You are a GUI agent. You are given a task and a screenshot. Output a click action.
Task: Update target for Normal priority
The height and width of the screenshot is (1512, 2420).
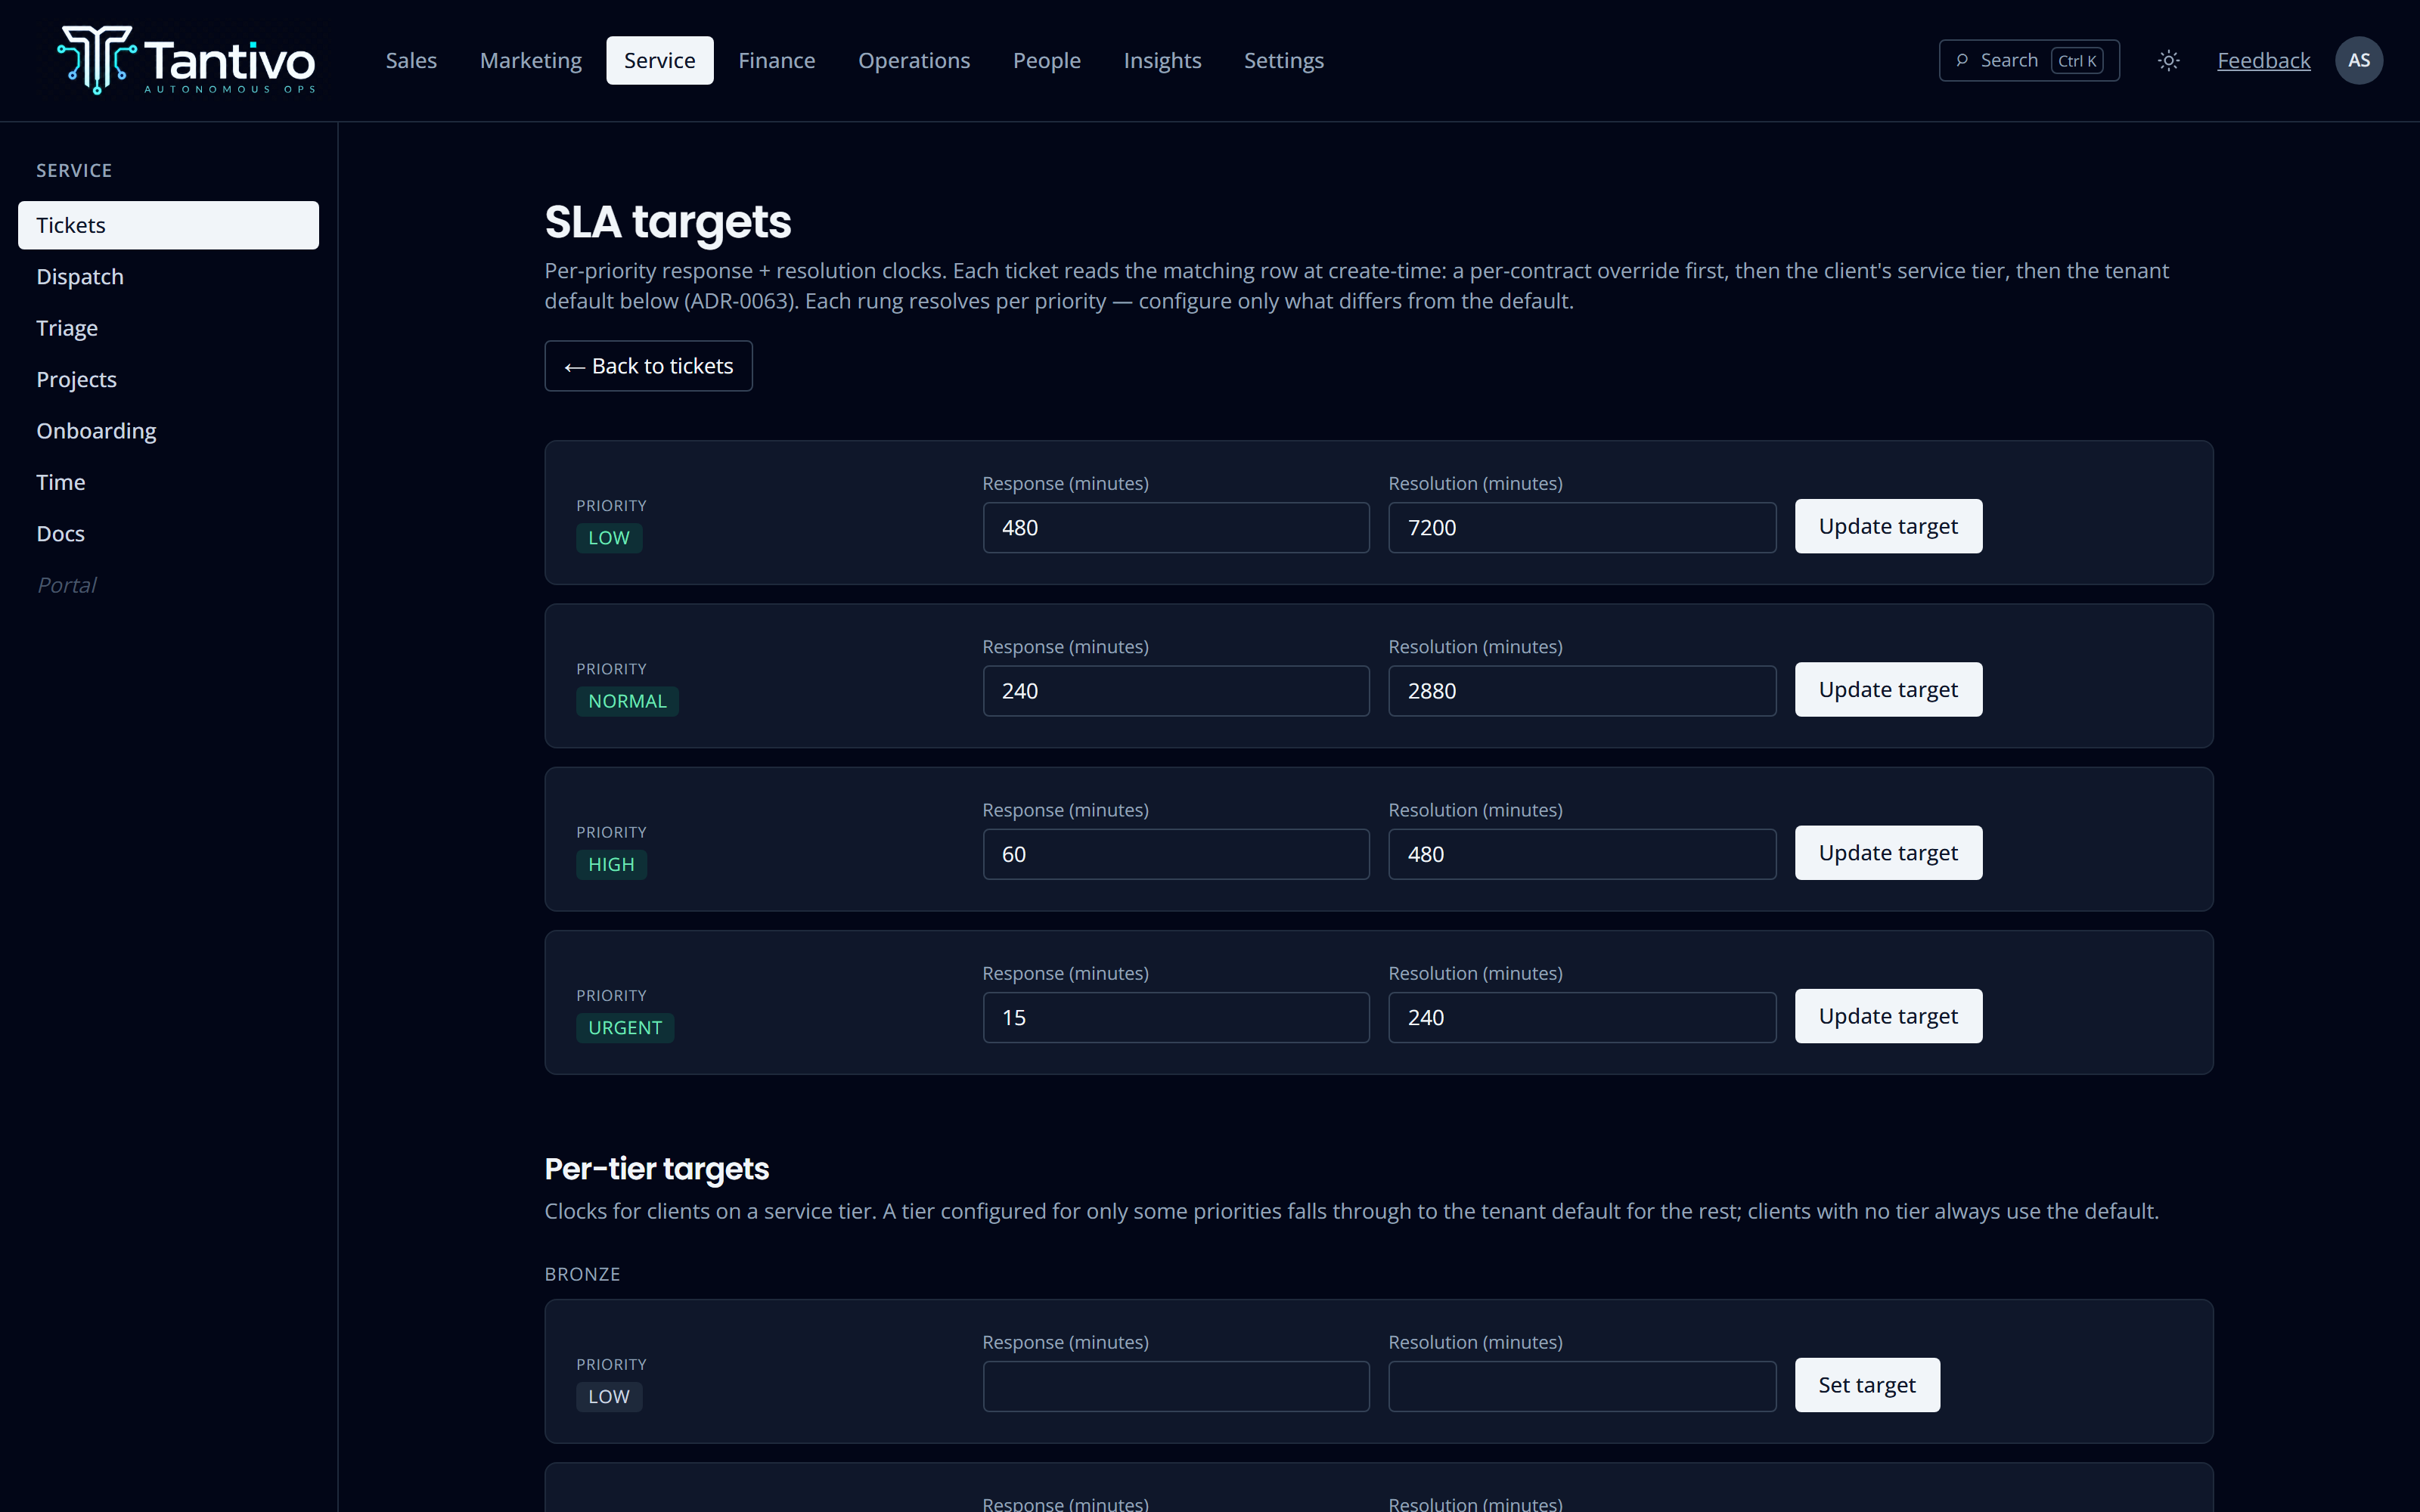(x=1888, y=689)
